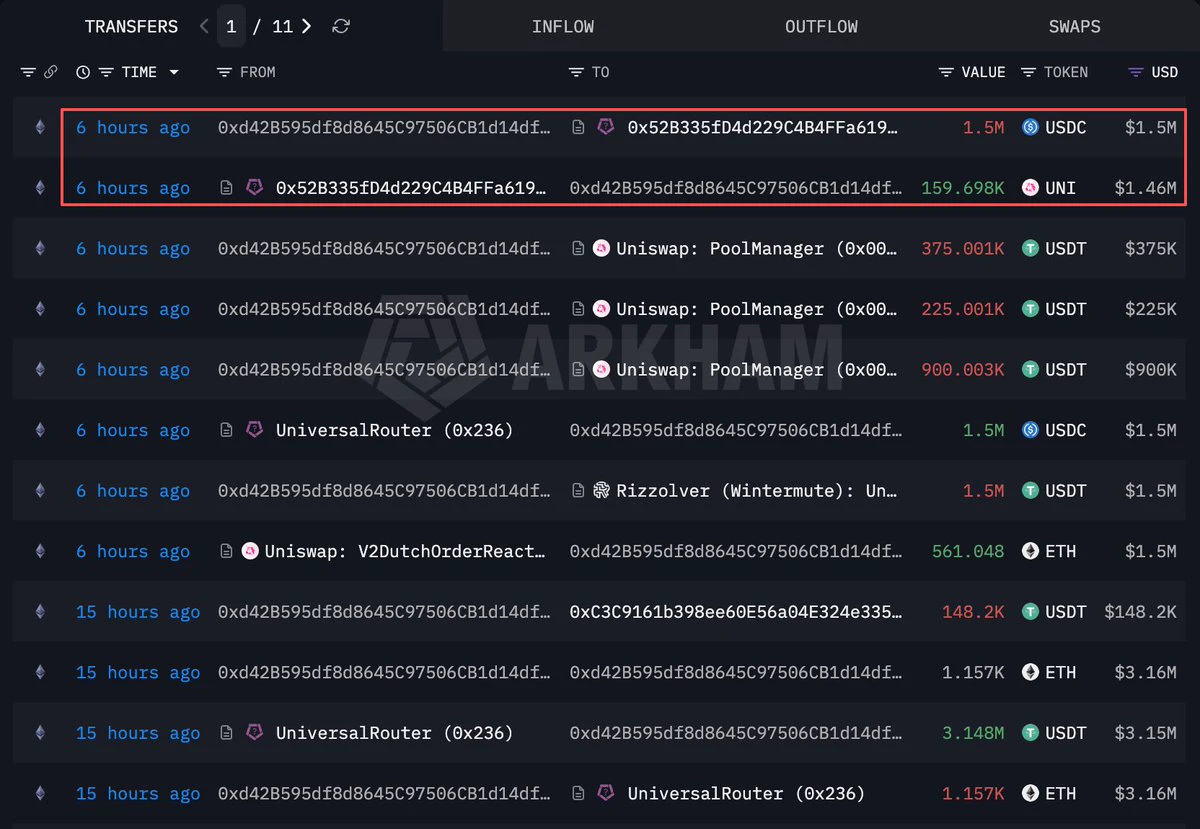Click the Ethereum icon in the 375.001K USDT row
The image size is (1200, 829).
(x=40, y=248)
